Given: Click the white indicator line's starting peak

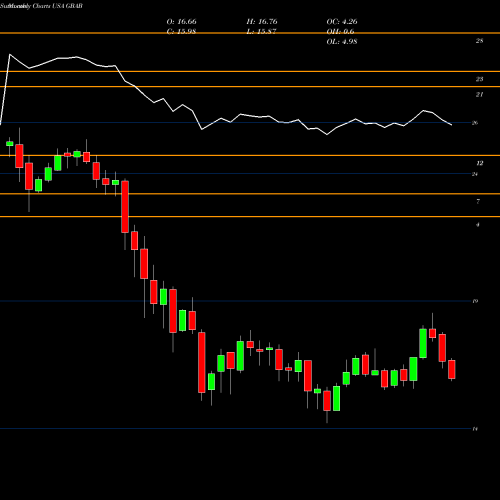Looking at the screenshot, I should (9, 54).
